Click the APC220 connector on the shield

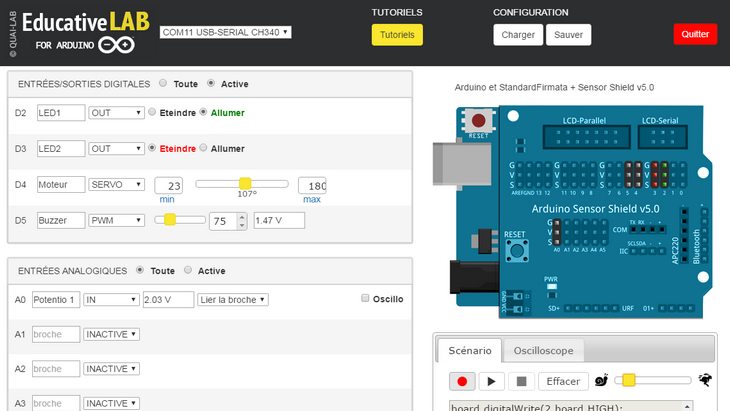[x=684, y=236]
